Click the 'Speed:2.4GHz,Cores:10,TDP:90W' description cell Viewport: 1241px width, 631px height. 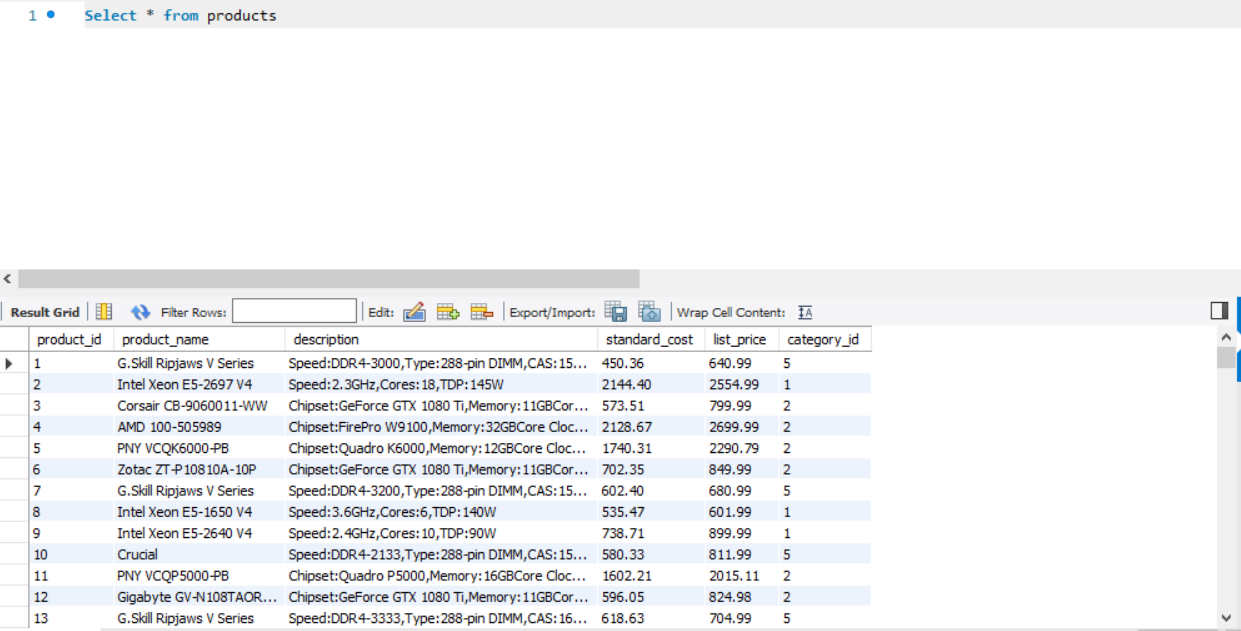441,533
